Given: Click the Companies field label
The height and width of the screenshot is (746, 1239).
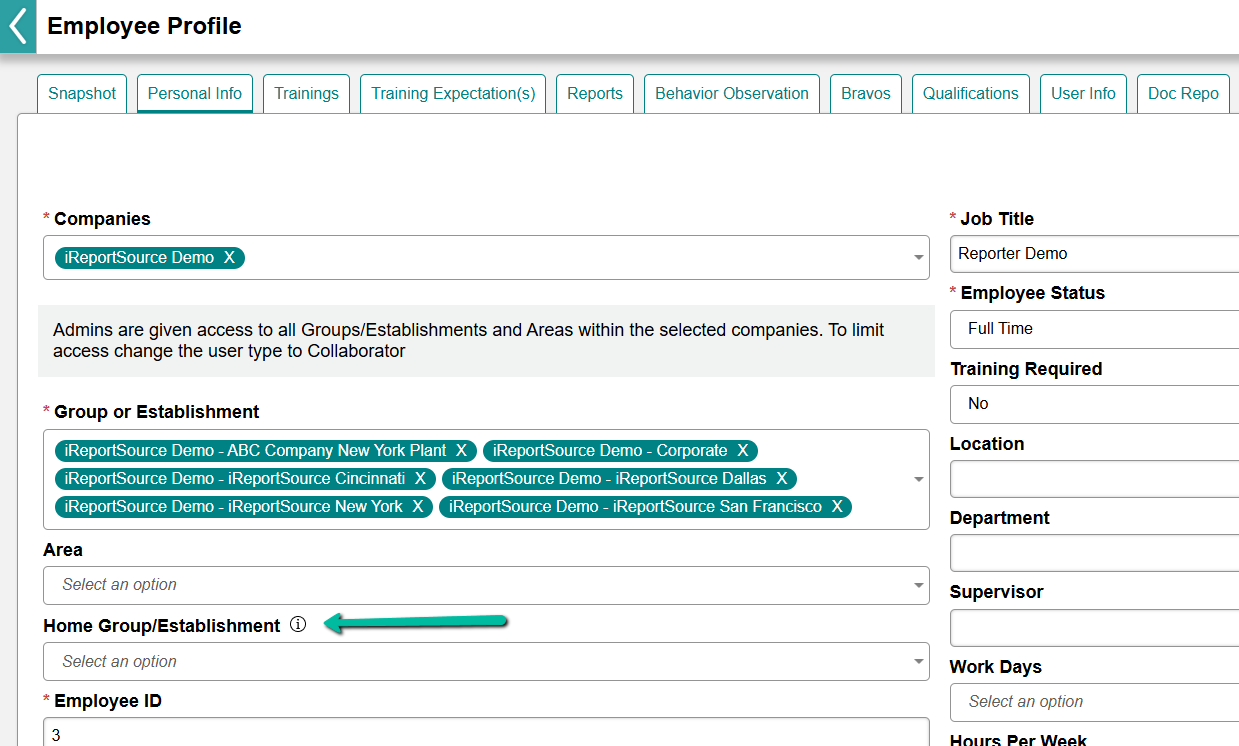Looking at the screenshot, I should coord(102,219).
